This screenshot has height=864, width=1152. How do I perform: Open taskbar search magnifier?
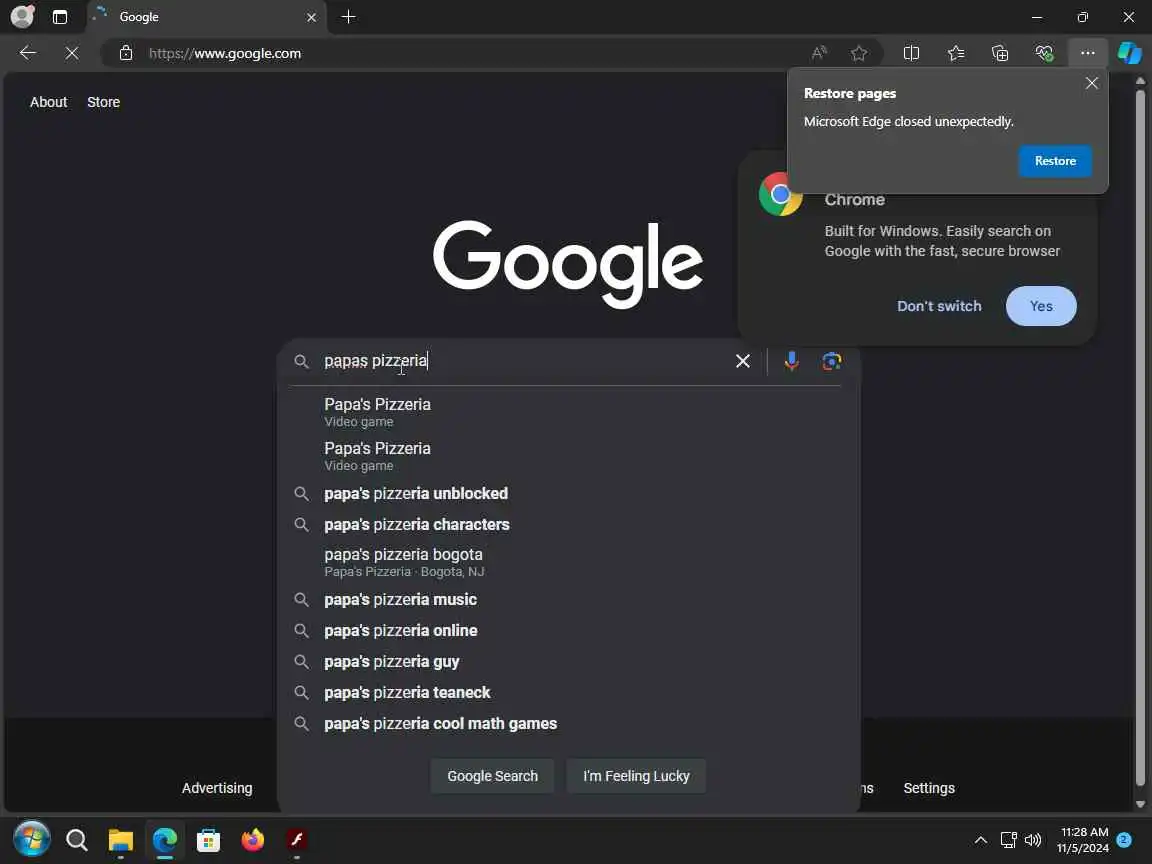(76, 839)
